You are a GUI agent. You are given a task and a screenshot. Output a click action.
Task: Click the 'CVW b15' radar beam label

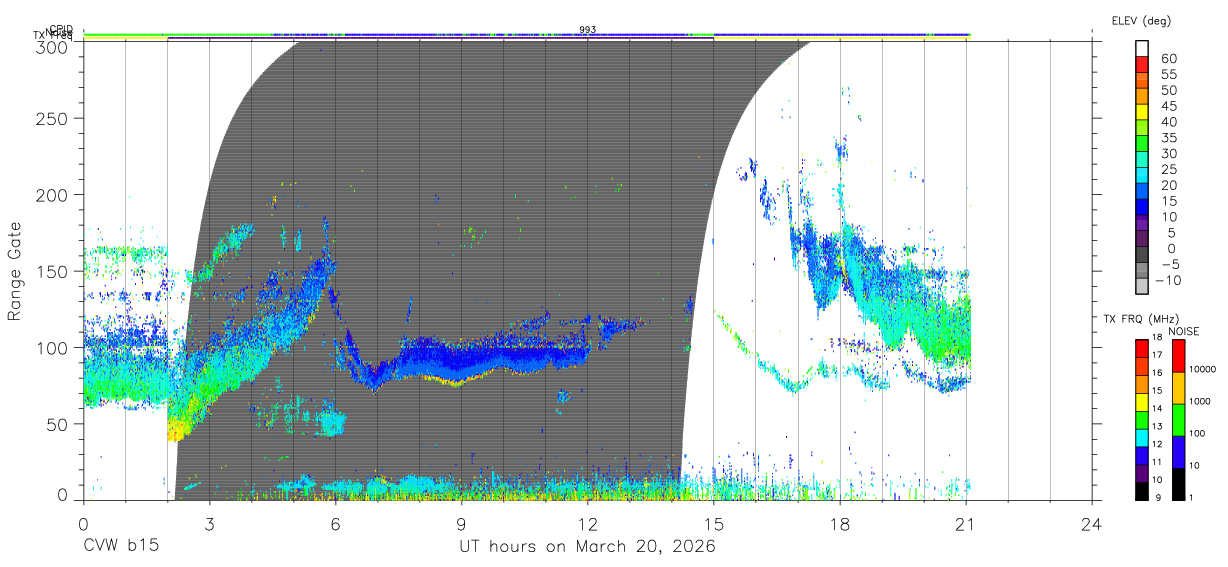pos(120,547)
